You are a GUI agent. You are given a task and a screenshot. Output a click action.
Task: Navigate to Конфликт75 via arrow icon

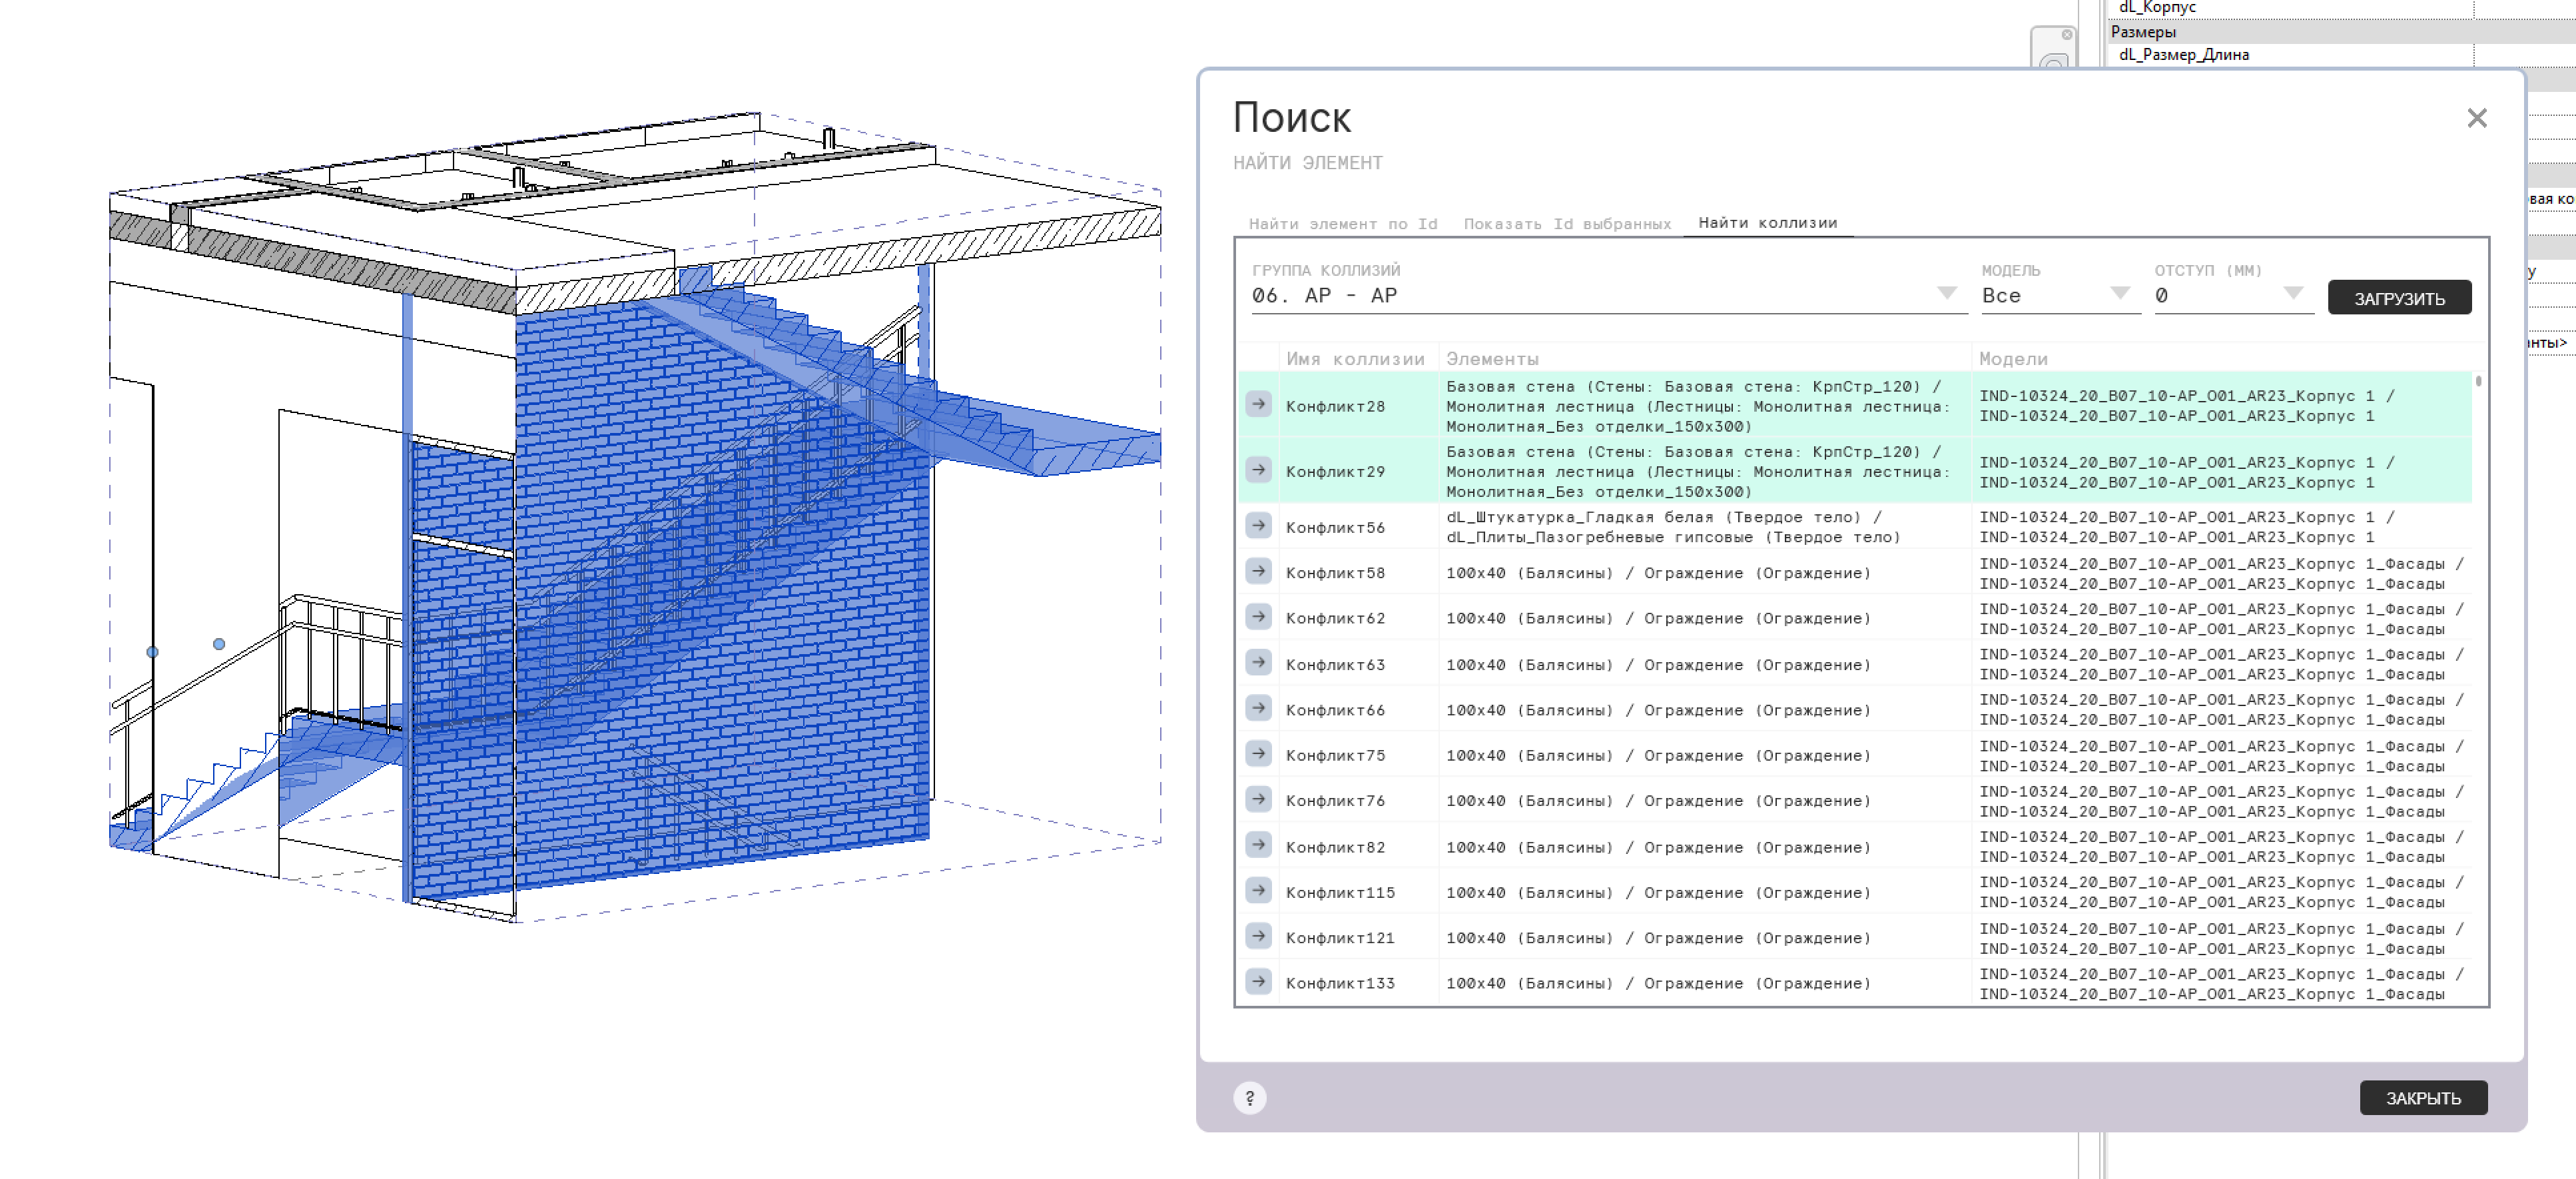1258,754
